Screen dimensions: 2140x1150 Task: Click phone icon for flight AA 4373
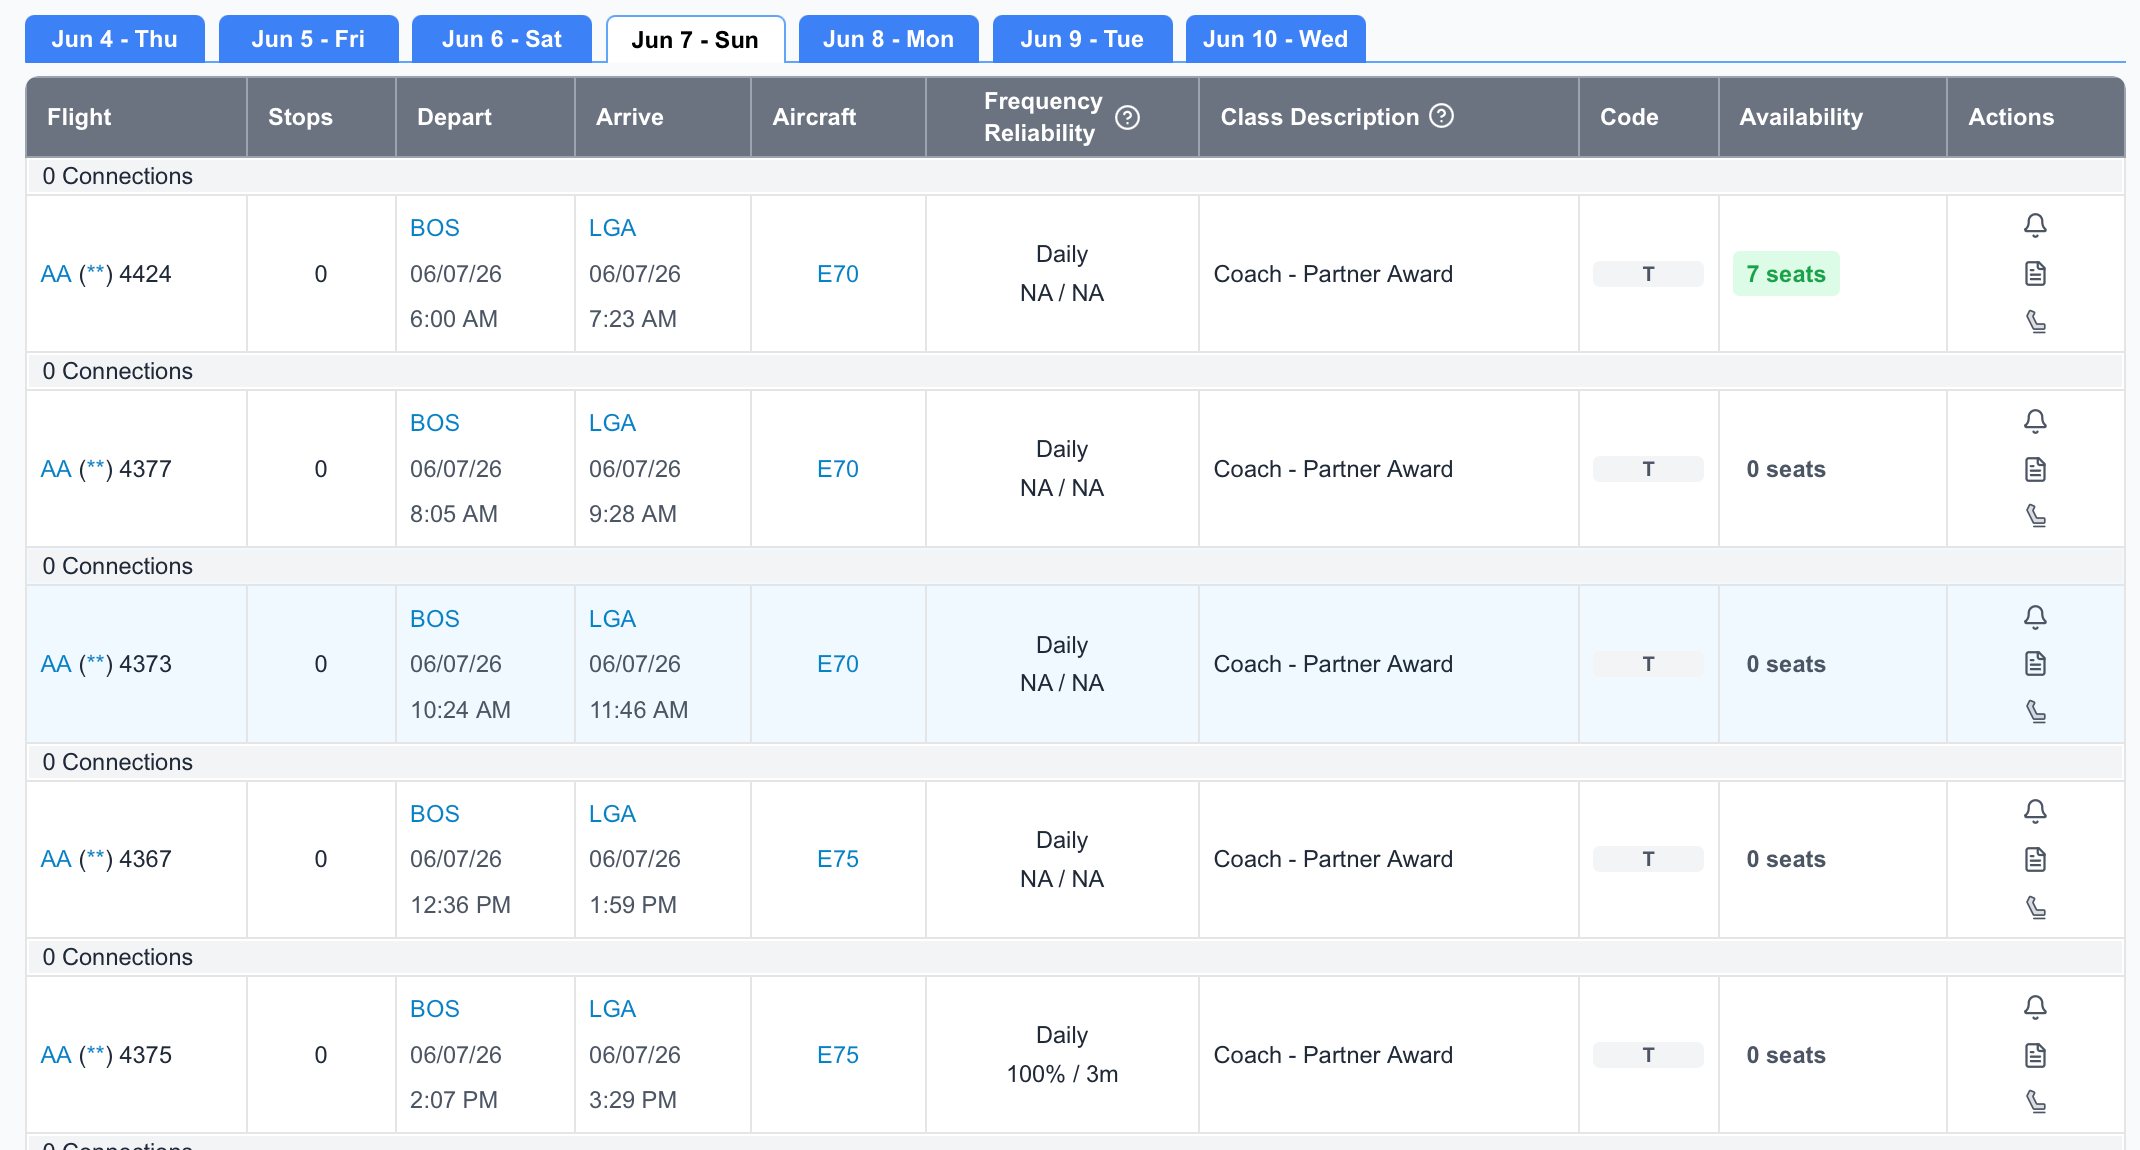click(x=2035, y=712)
